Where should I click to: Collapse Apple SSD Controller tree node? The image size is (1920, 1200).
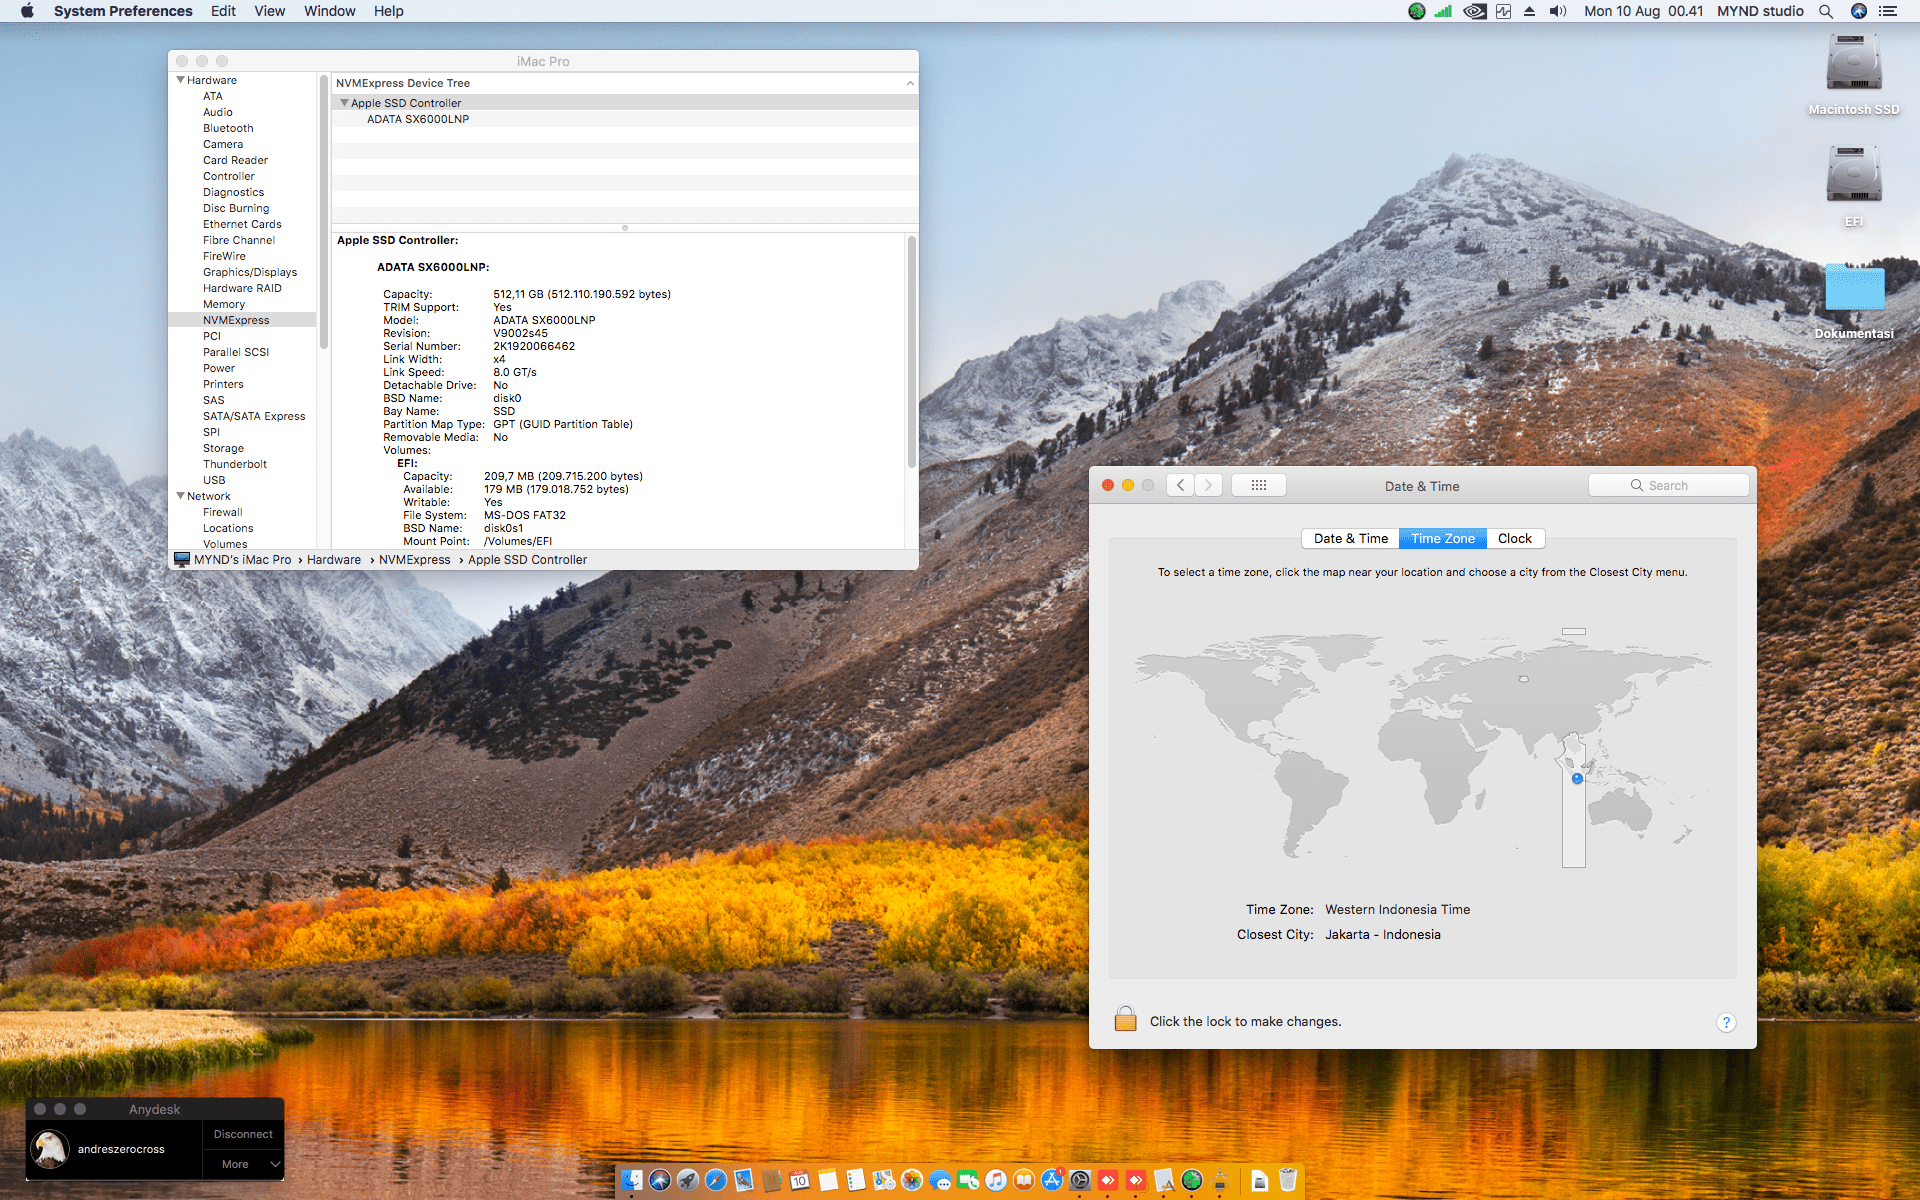click(x=344, y=103)
